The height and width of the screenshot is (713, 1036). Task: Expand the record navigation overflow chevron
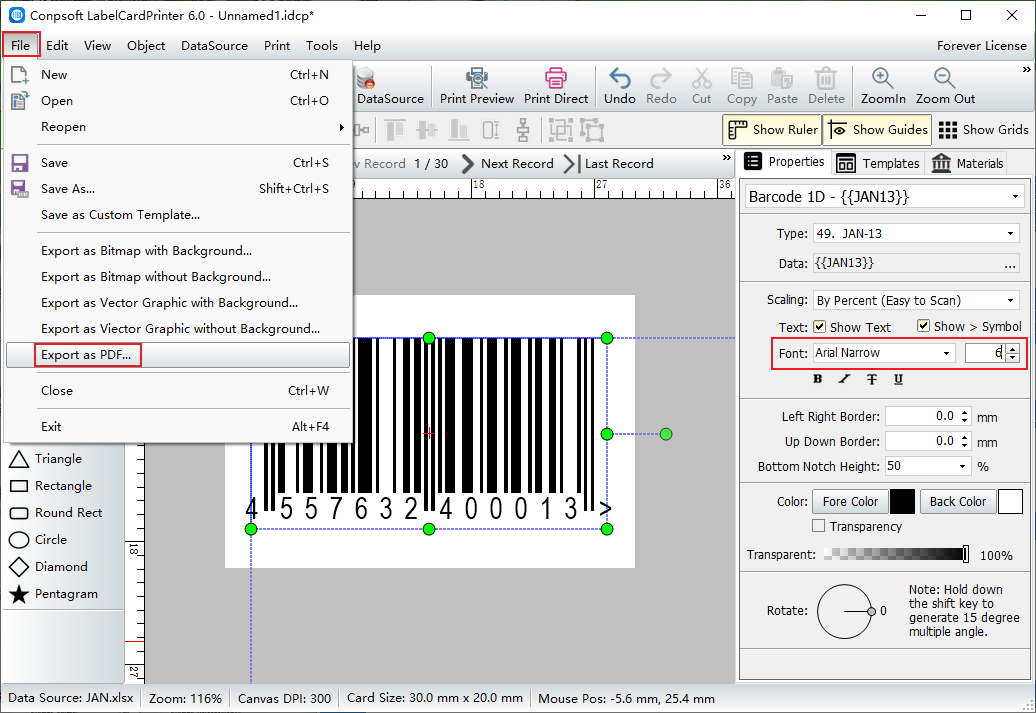(x=727, y=157)
